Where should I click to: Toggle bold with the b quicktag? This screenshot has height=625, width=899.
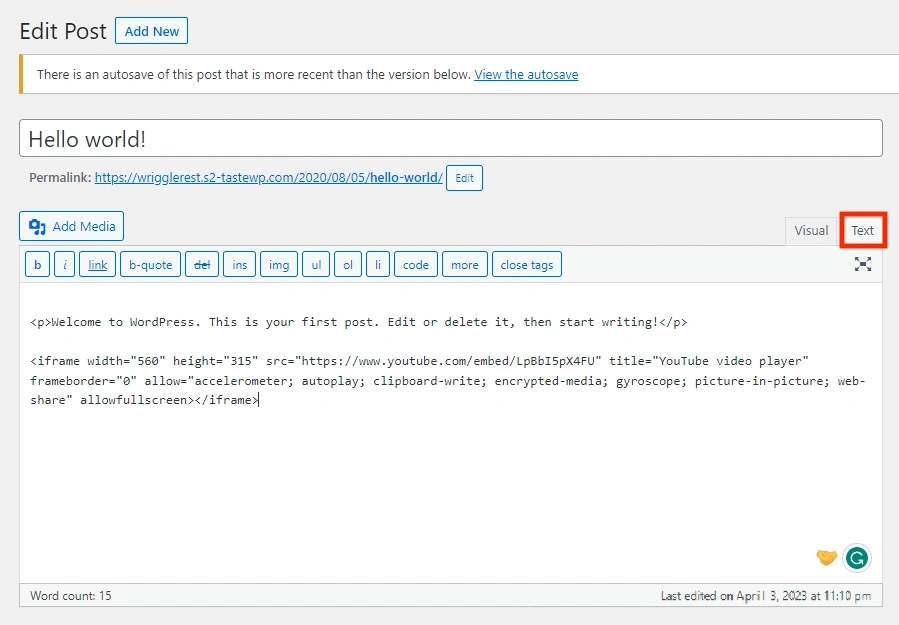coord(37,264)
